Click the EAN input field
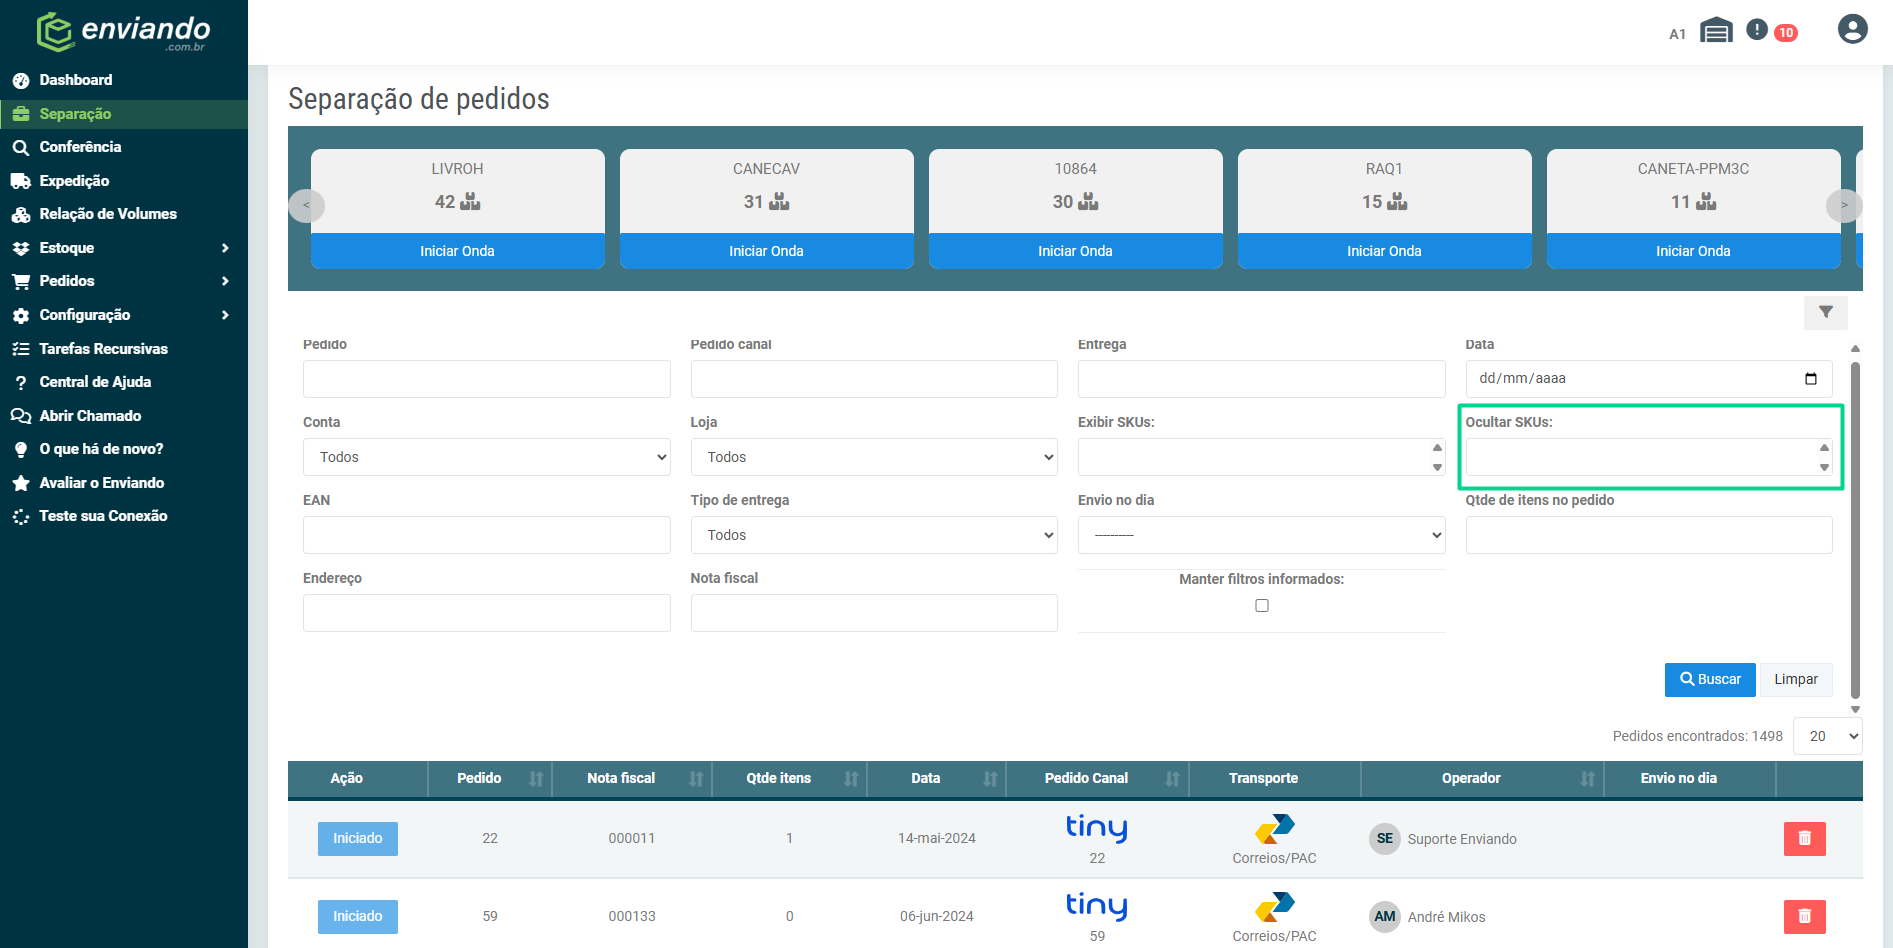Viewport: 1893px width, 948px height. coord(486,535)
